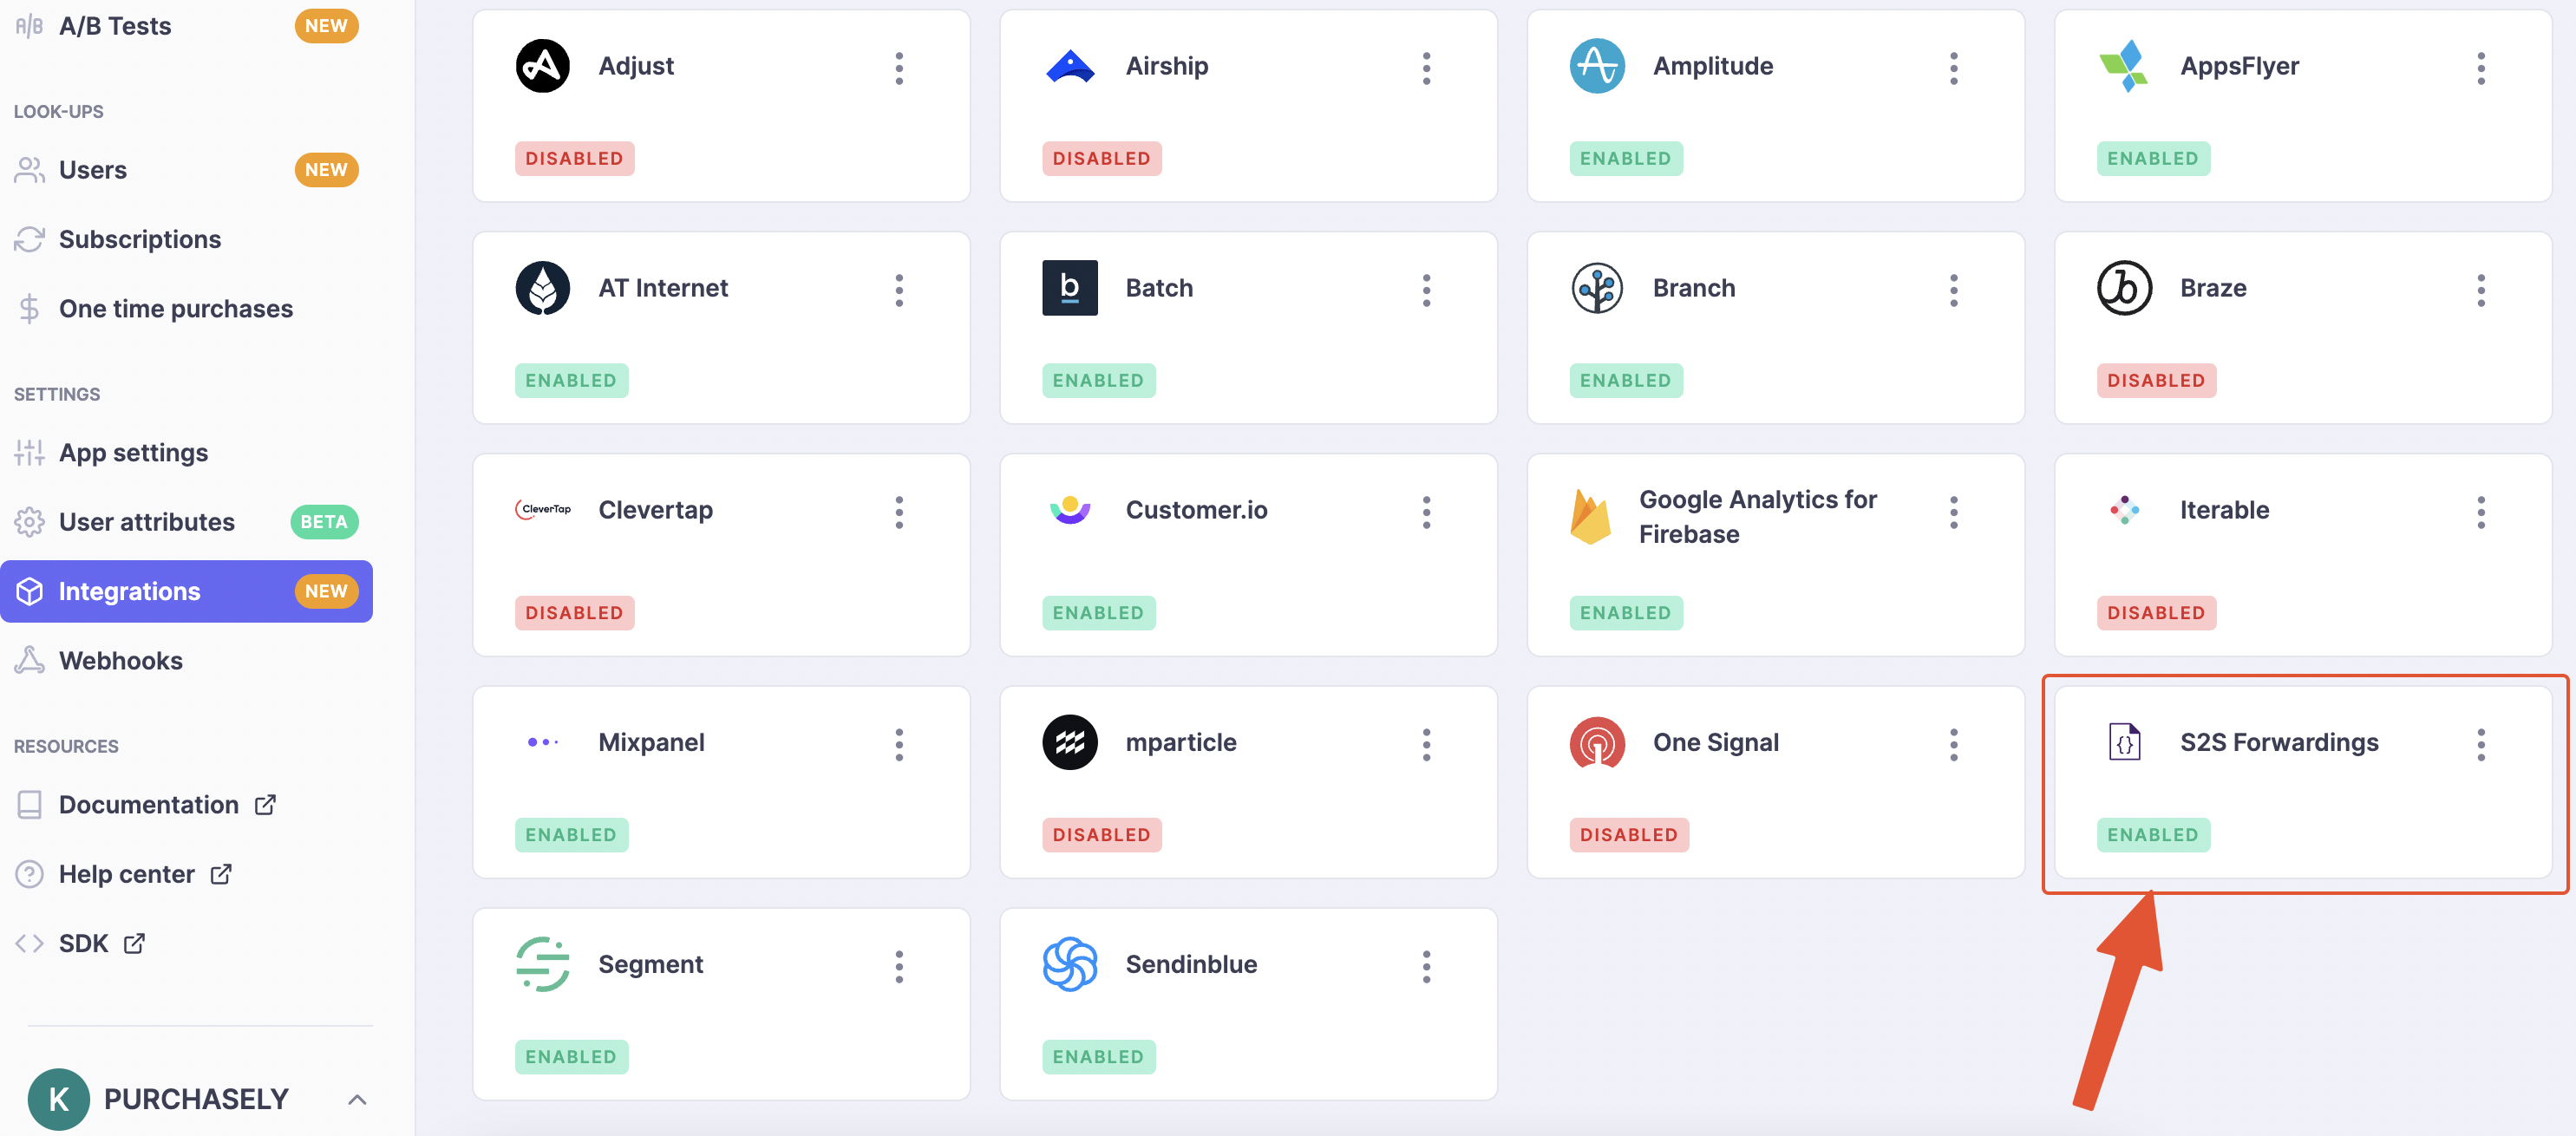Screen dimensions: 2576x1136
Task: Click the Customer.io card title
Action: [x=1196, y=510]
